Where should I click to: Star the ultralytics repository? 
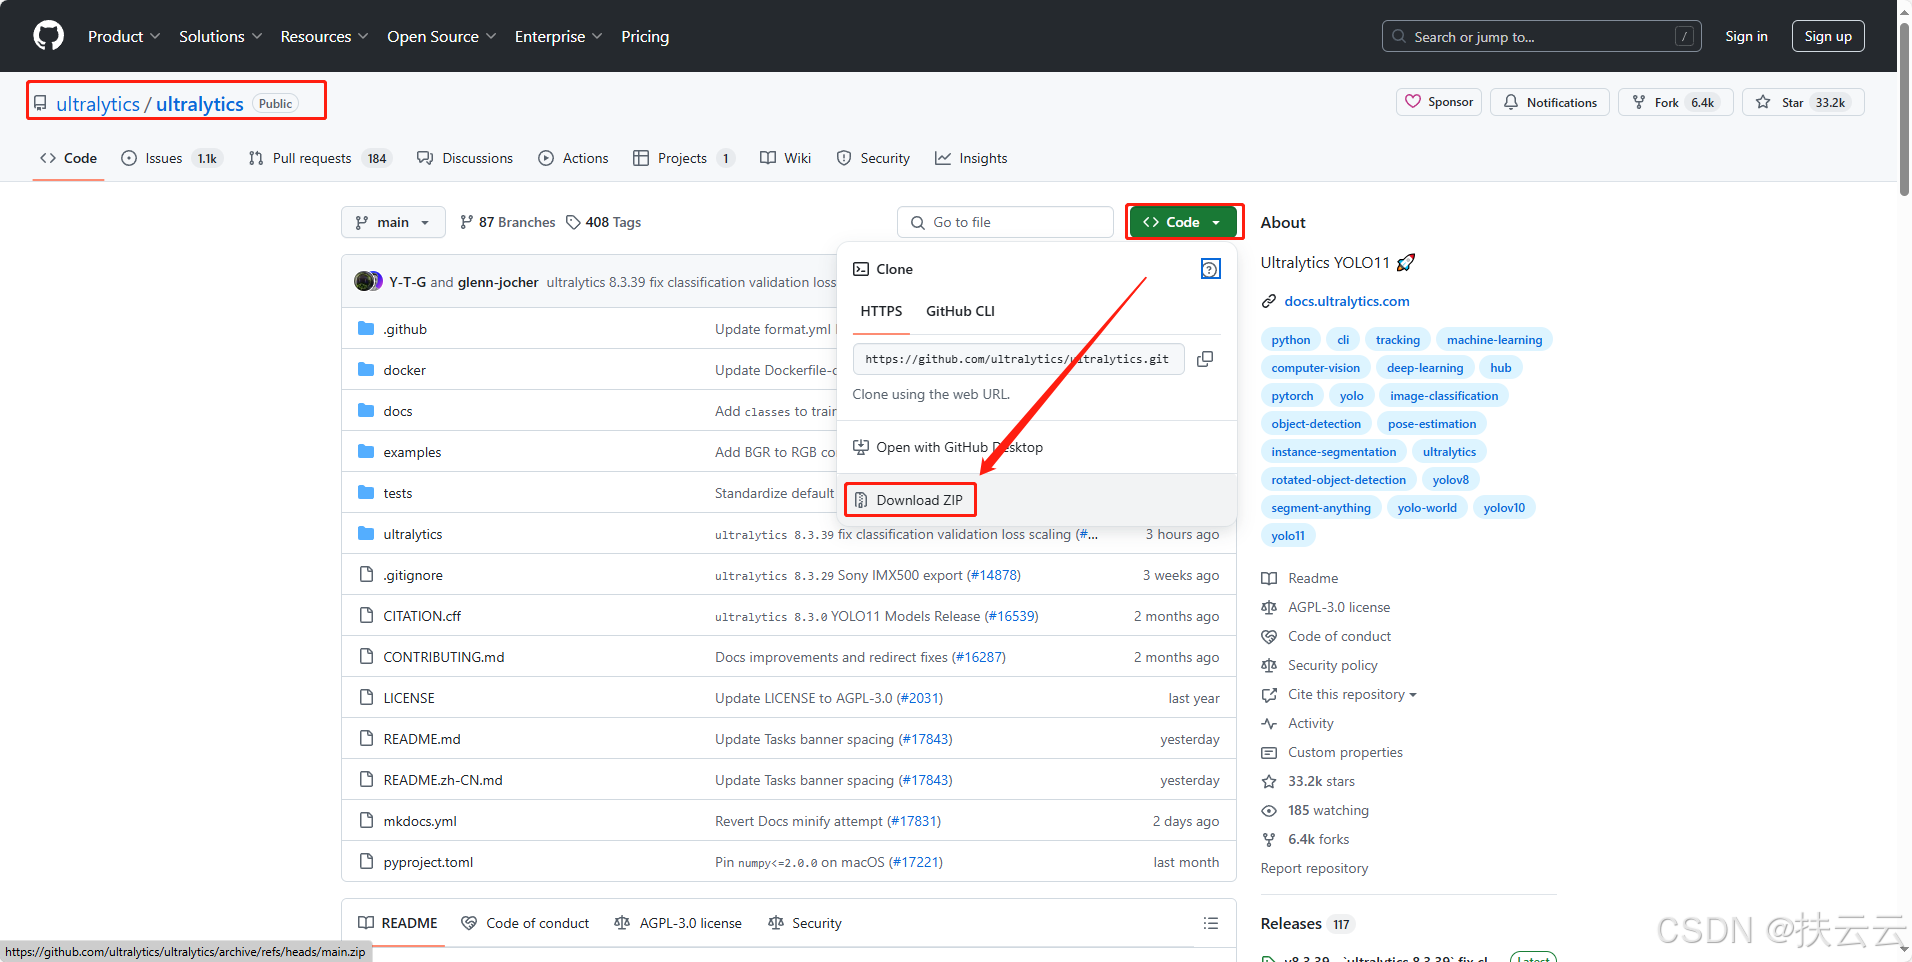tap(1803, 102)
